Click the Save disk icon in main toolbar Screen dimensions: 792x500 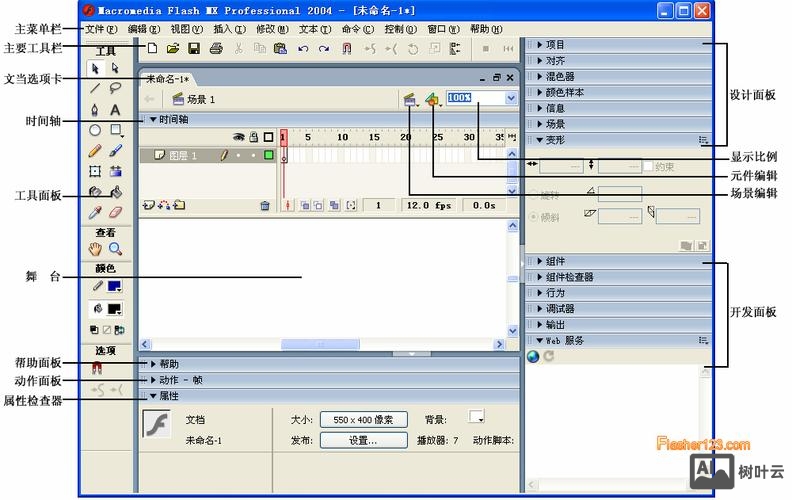click(194, 48)
